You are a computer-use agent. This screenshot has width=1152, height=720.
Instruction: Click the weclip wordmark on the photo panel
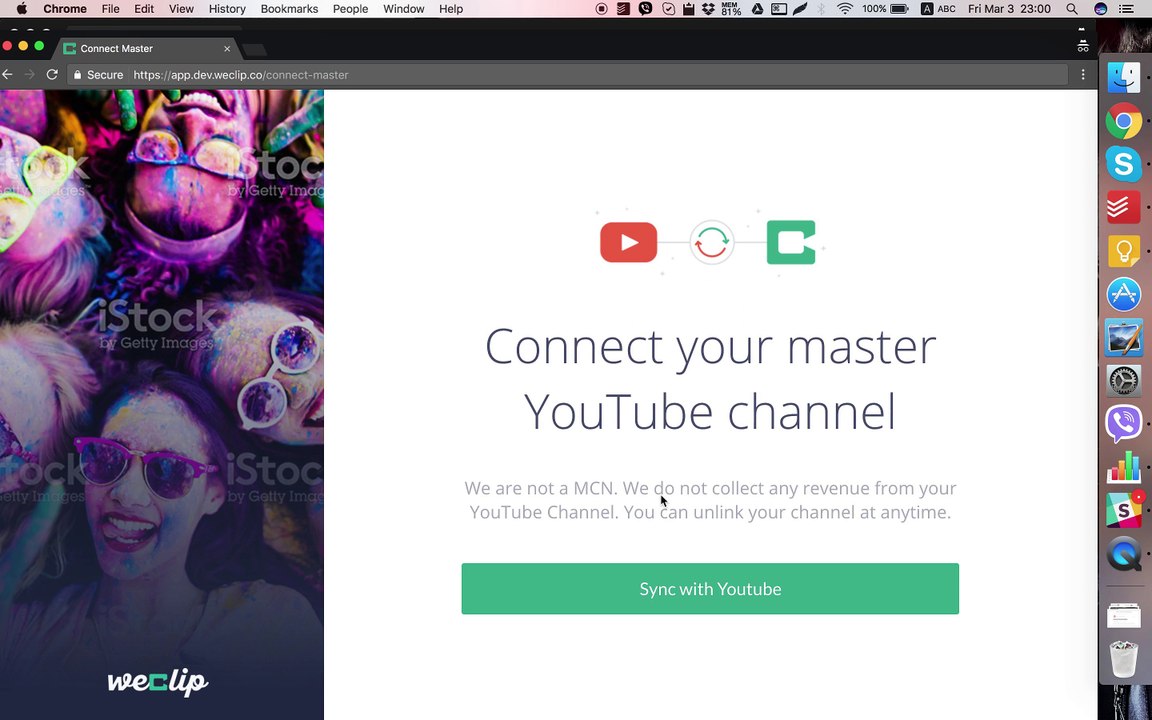pyautogui.click(x=158, y=682)
